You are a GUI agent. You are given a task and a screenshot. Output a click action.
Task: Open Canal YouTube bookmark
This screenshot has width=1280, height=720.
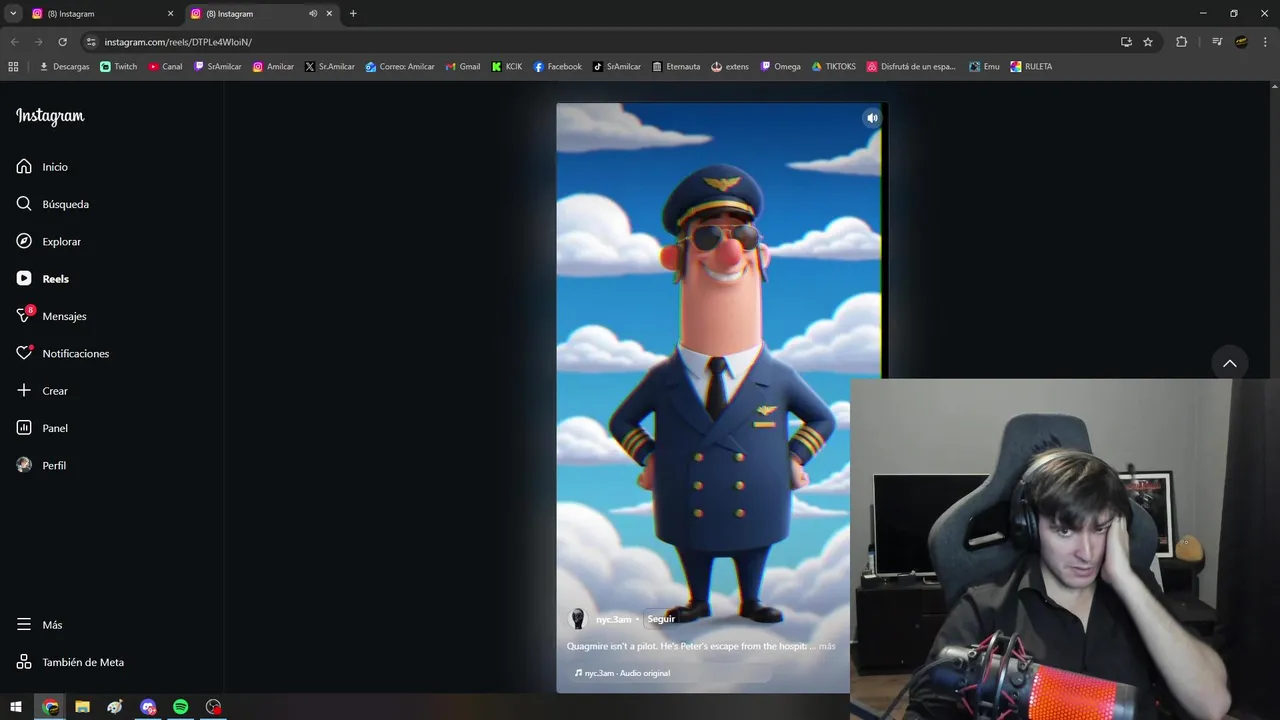point(166,67)
